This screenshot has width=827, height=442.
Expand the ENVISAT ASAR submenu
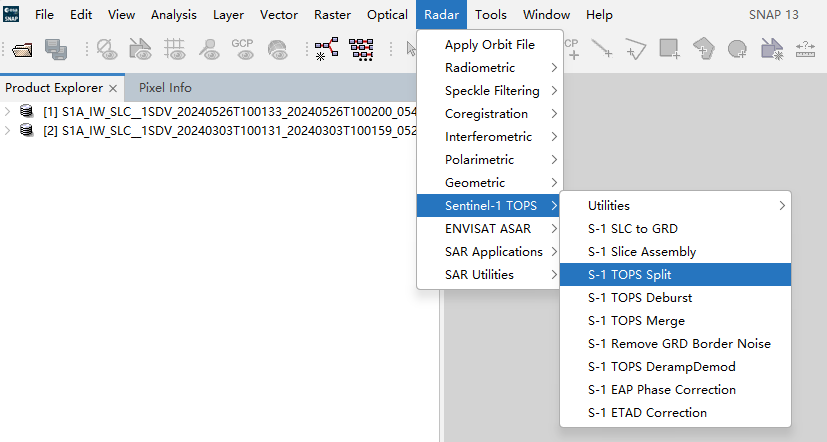point(490,228)
